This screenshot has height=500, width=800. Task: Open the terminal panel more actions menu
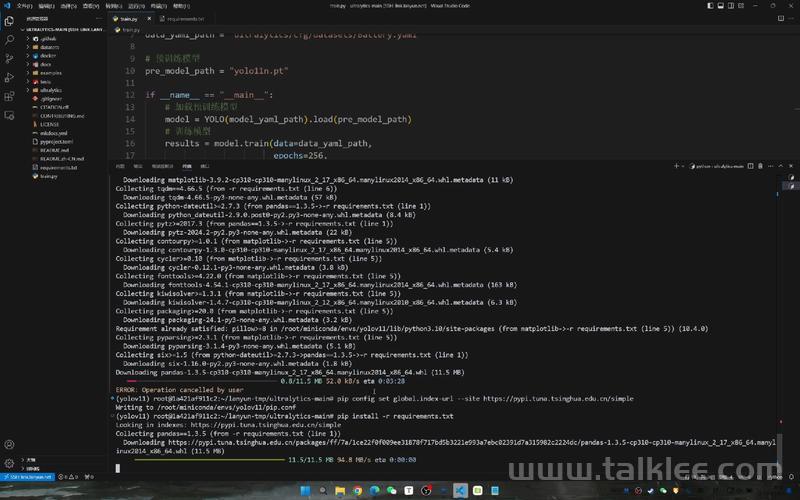[770, 166]
